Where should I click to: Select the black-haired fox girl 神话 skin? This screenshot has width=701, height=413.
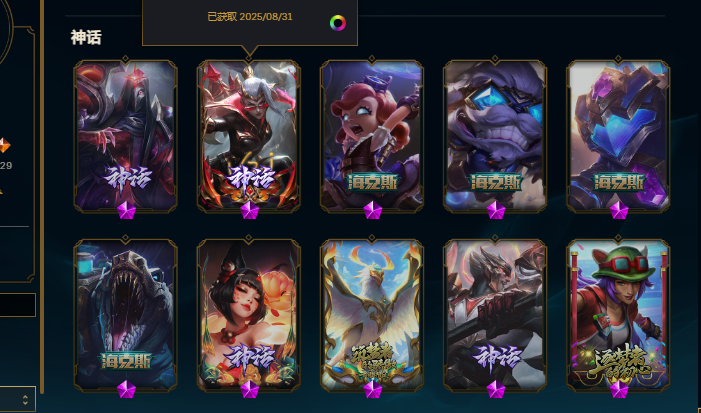(249, 315)
